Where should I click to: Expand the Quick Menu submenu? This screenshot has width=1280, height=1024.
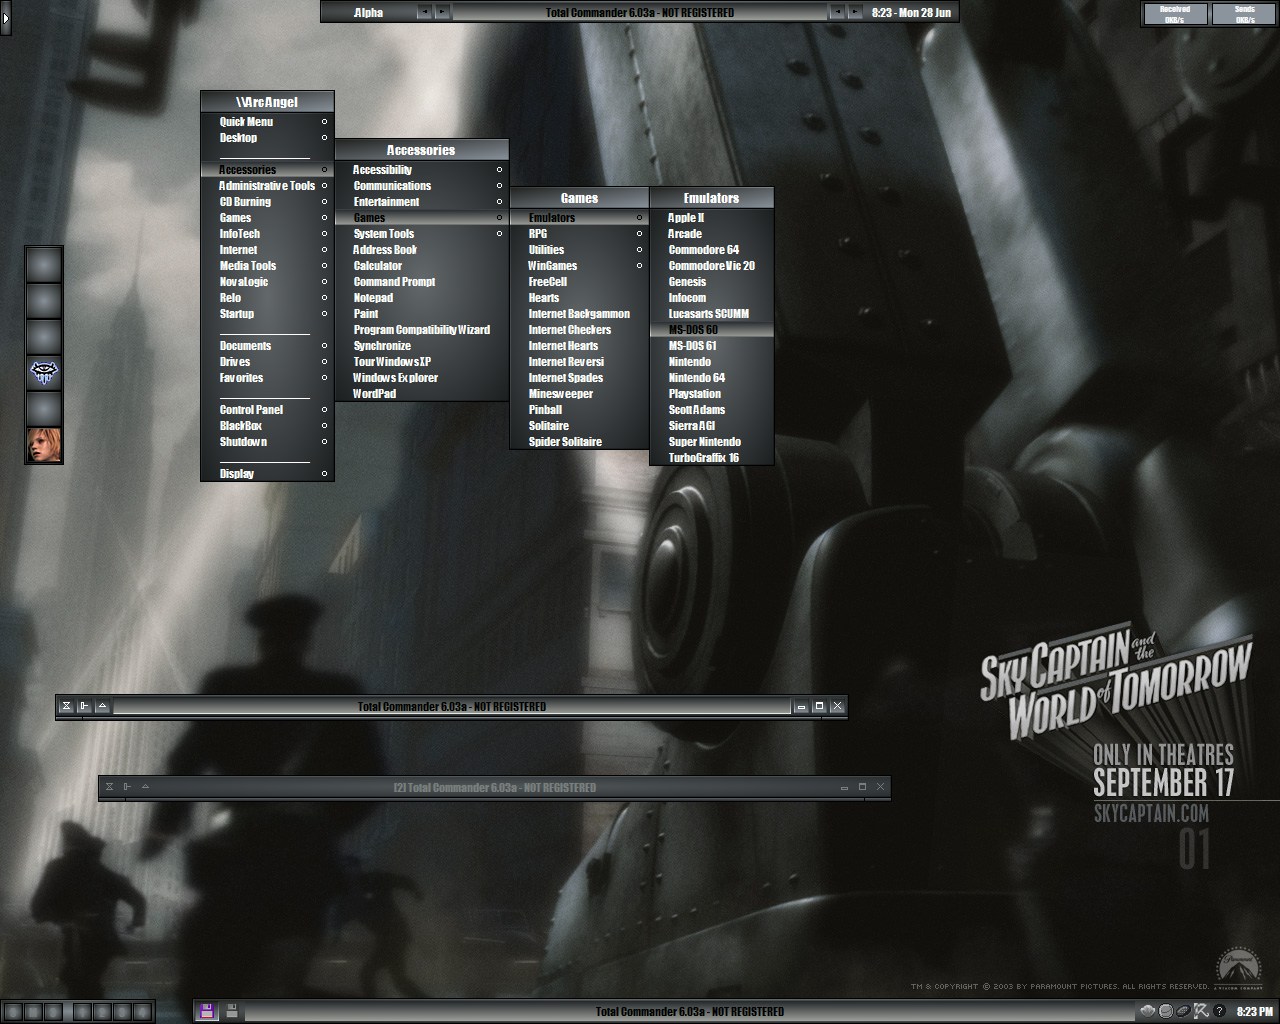pos(267,122)
